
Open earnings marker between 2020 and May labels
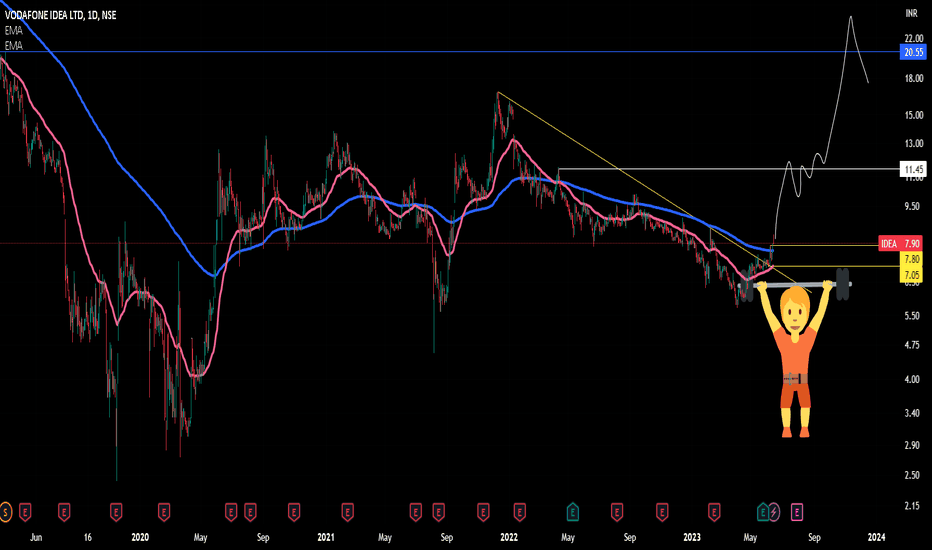point(163,511)
